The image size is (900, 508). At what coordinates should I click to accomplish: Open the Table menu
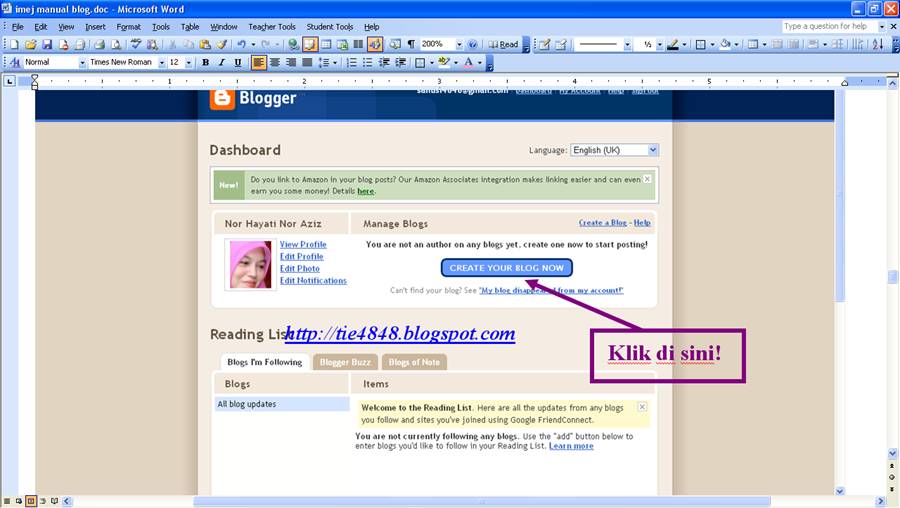coord(190,26)
